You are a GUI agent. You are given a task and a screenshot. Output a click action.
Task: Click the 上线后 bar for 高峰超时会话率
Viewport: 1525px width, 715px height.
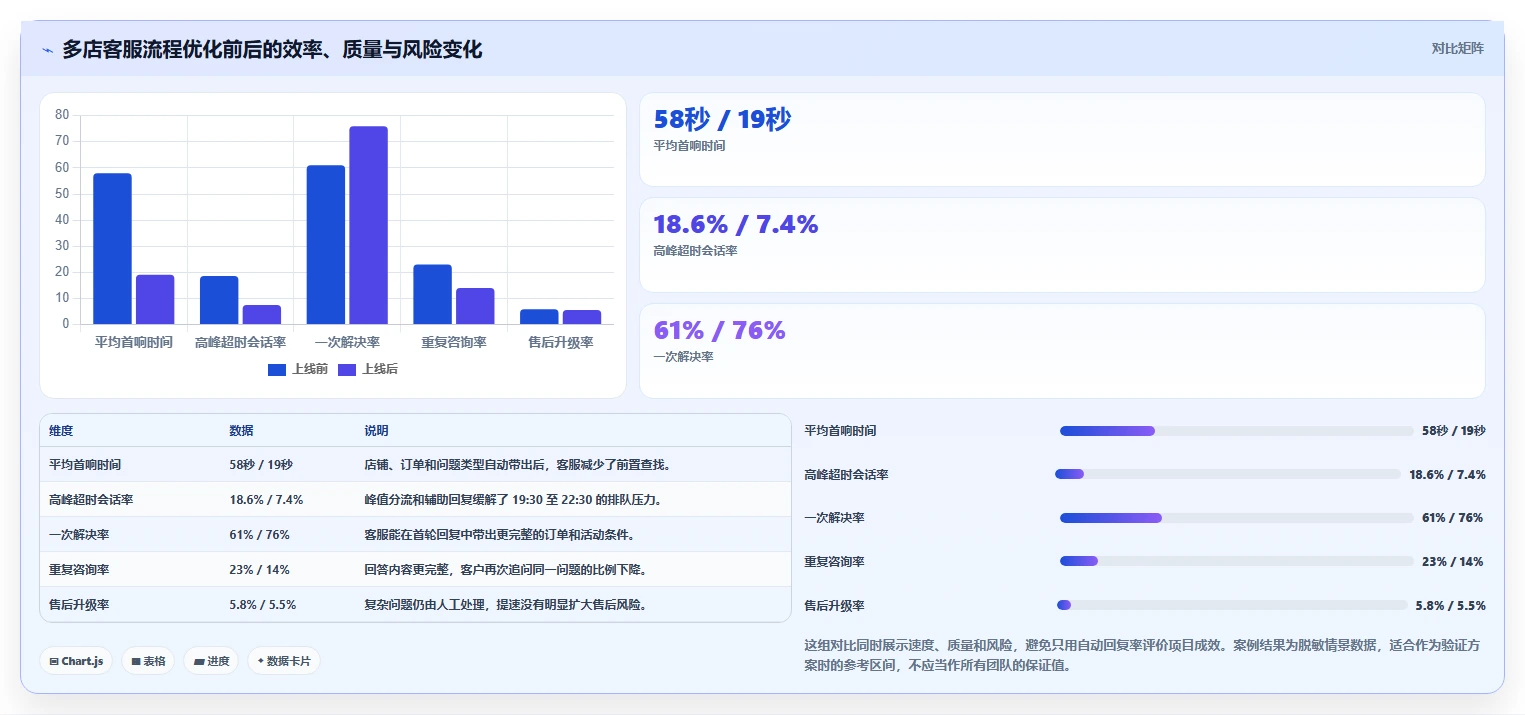point(262,315)
